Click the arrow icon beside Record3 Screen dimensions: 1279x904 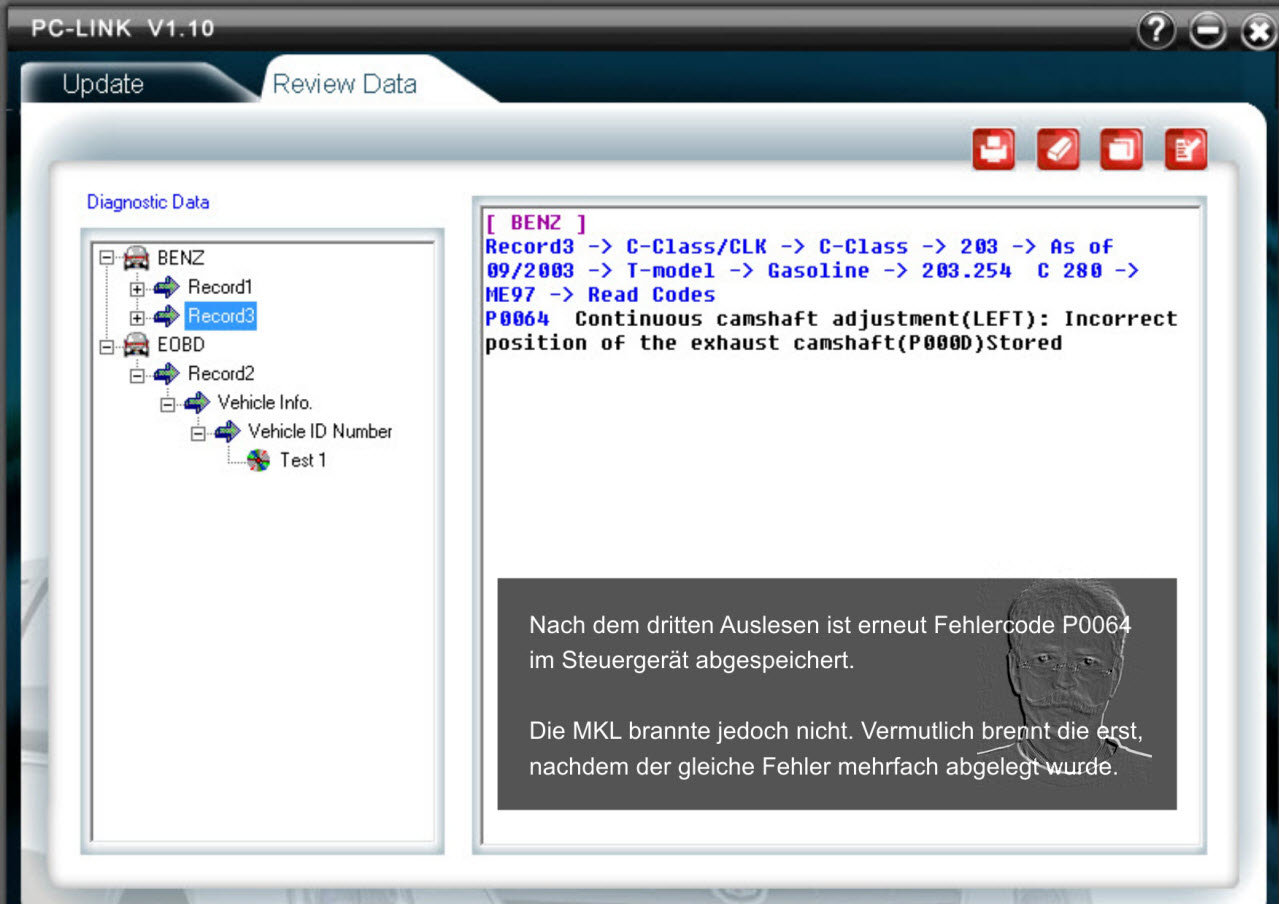pyautogui.click(x=167, y=316)
